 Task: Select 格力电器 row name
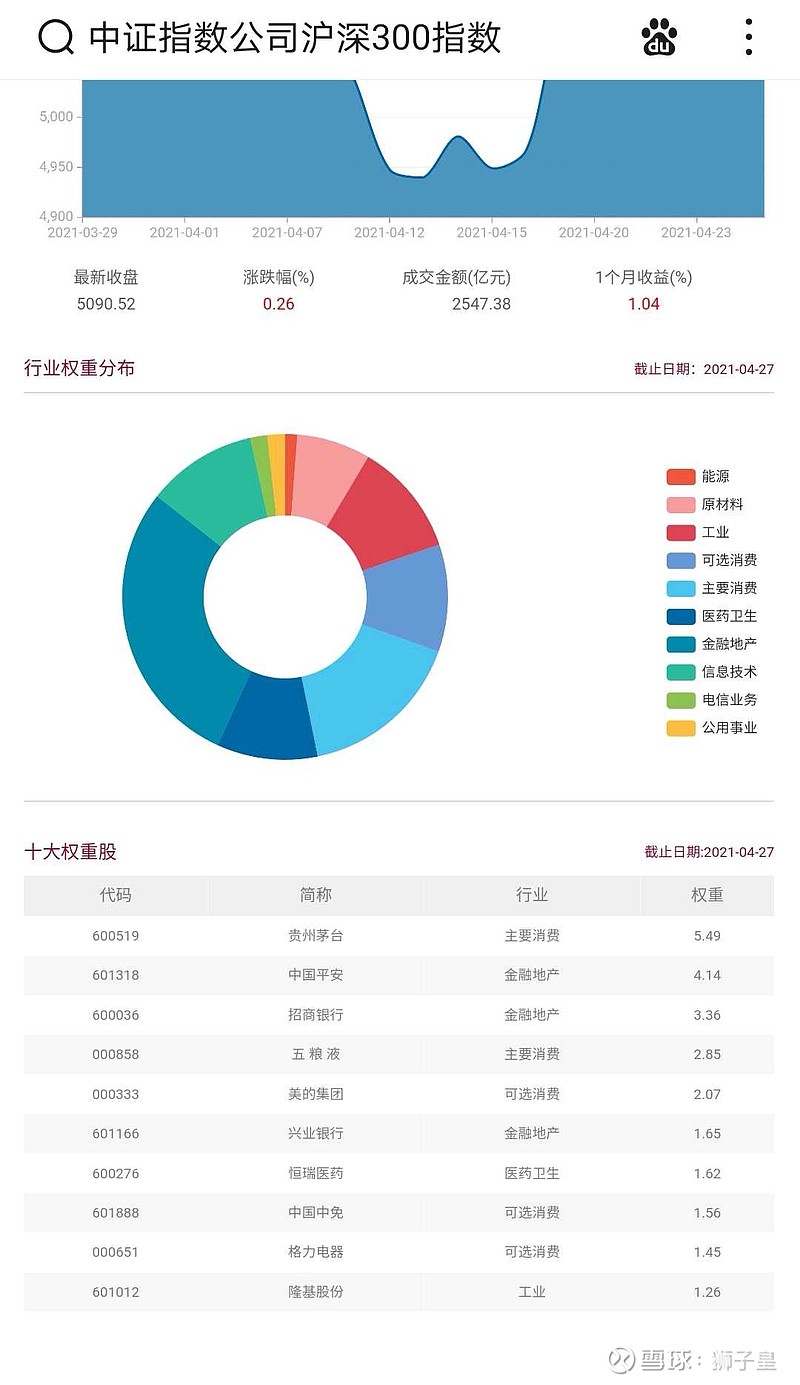(315, 1252)
